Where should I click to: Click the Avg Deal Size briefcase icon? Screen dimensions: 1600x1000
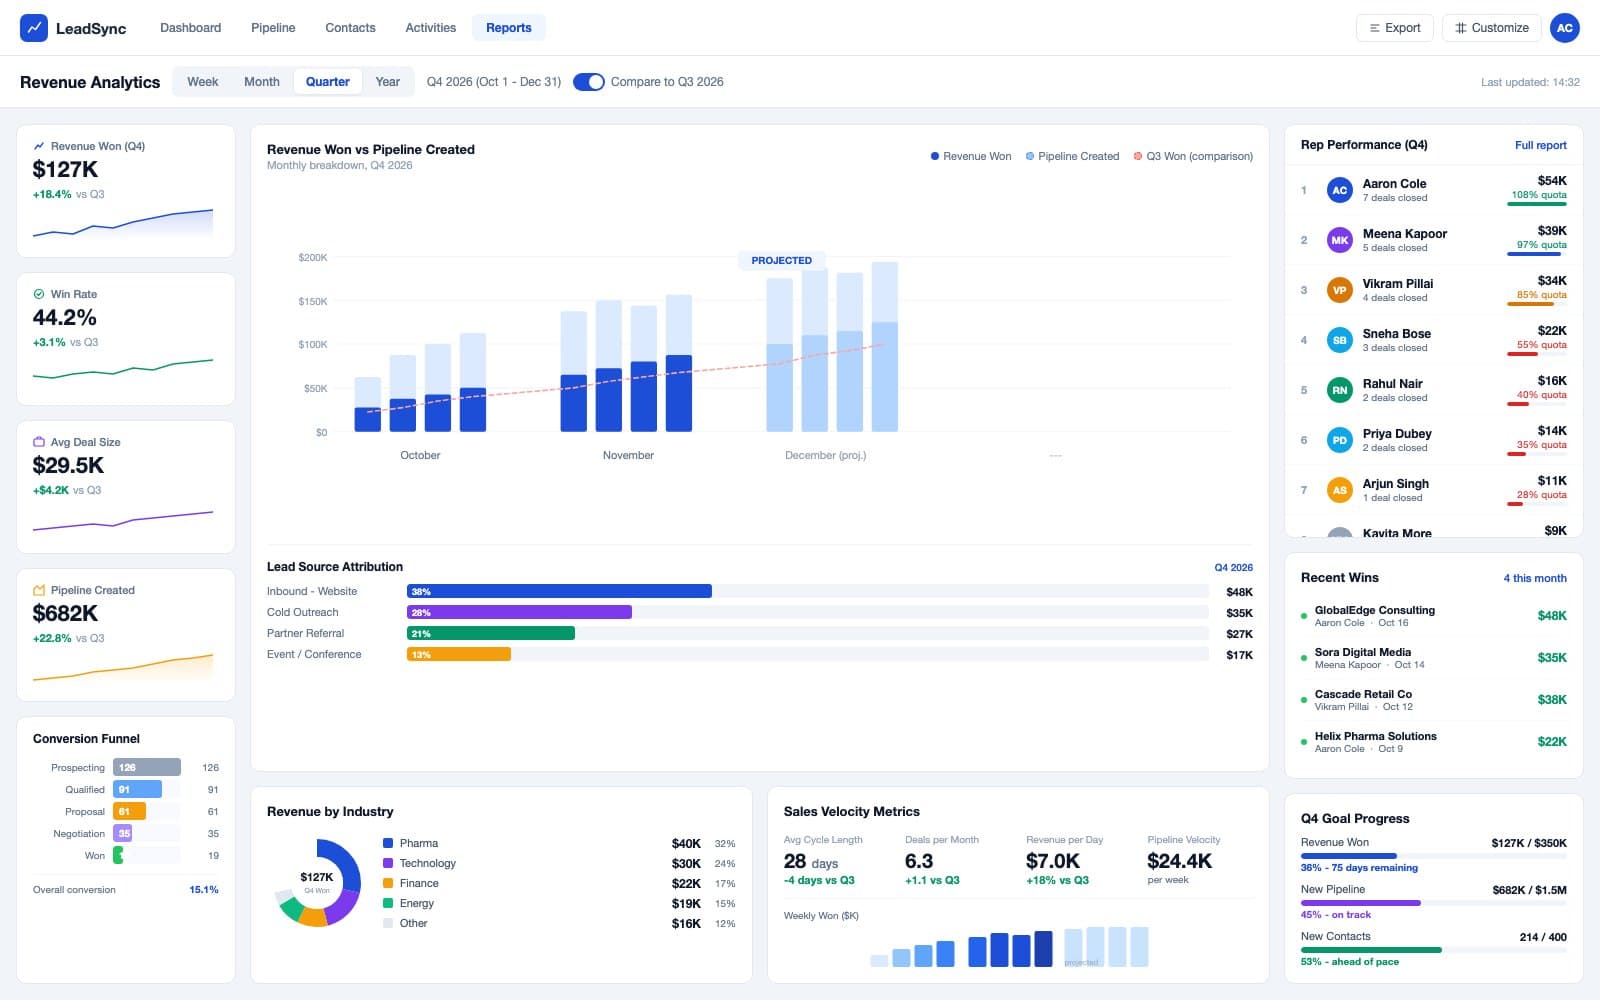(39, 442)
